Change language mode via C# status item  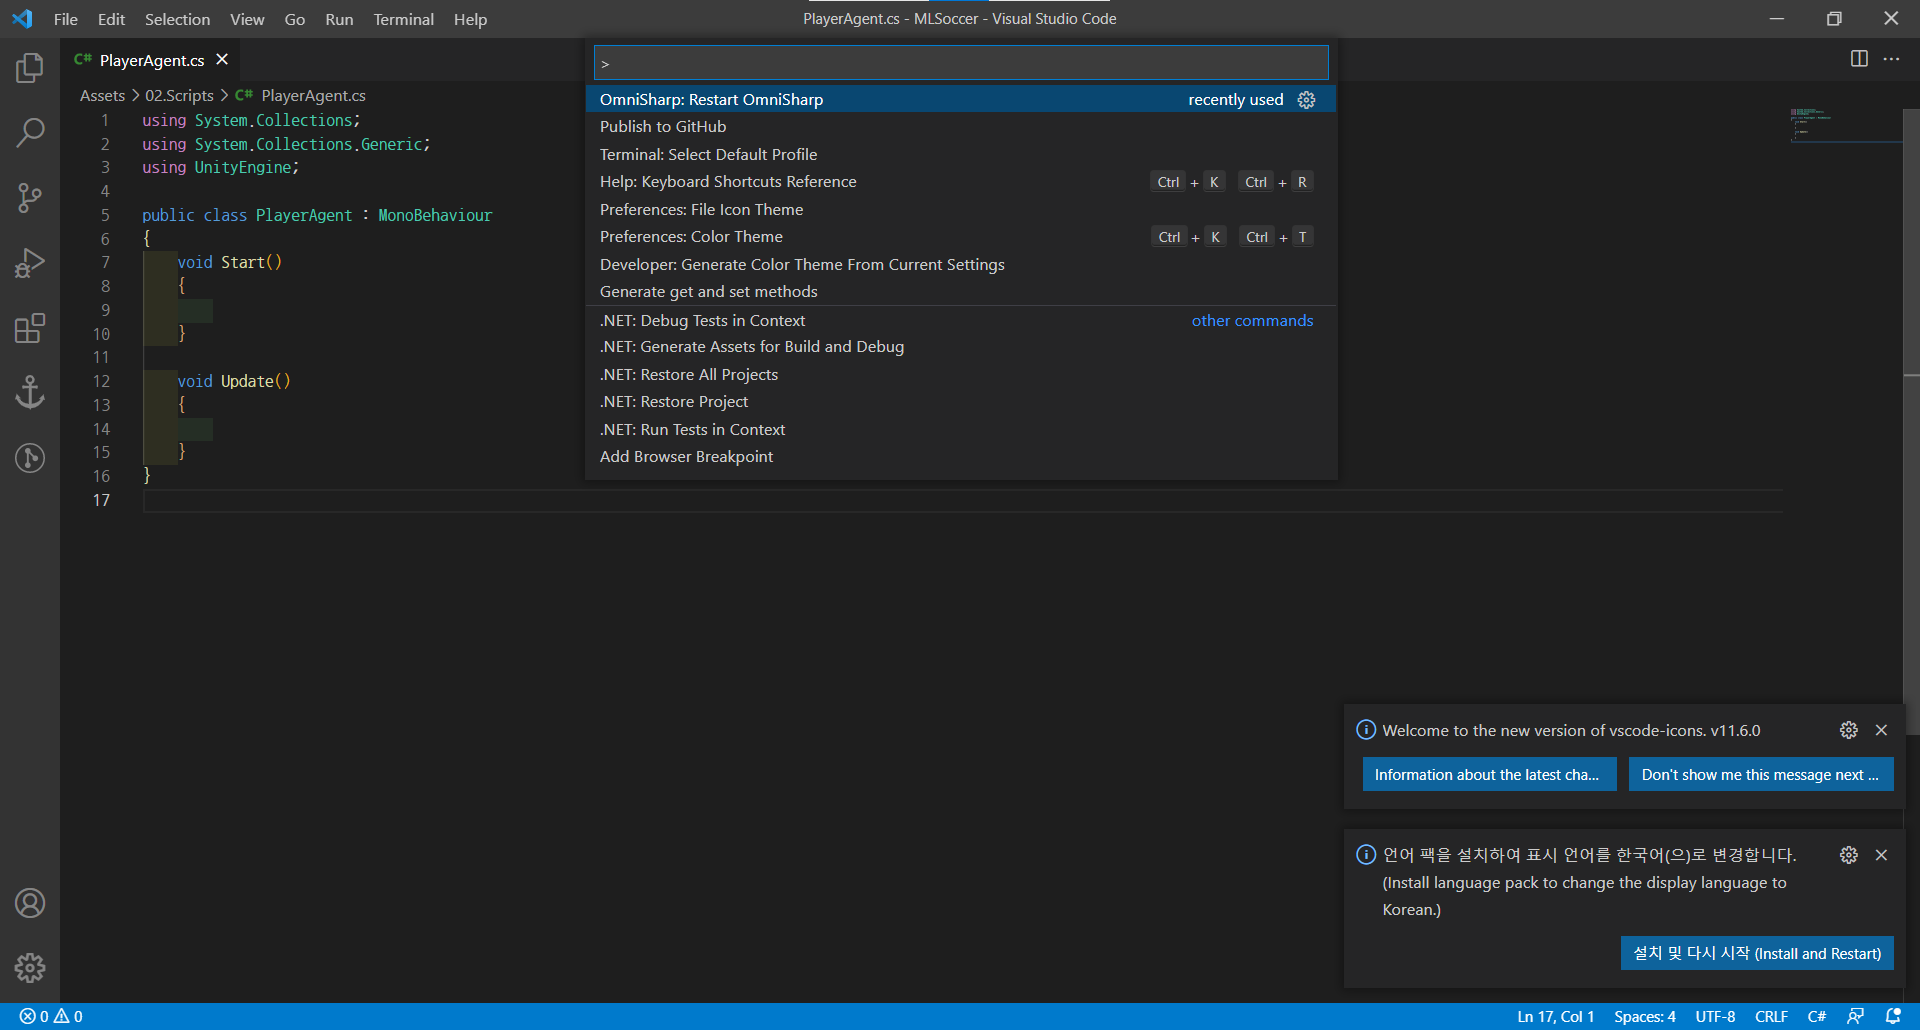pos(1817,1016)
